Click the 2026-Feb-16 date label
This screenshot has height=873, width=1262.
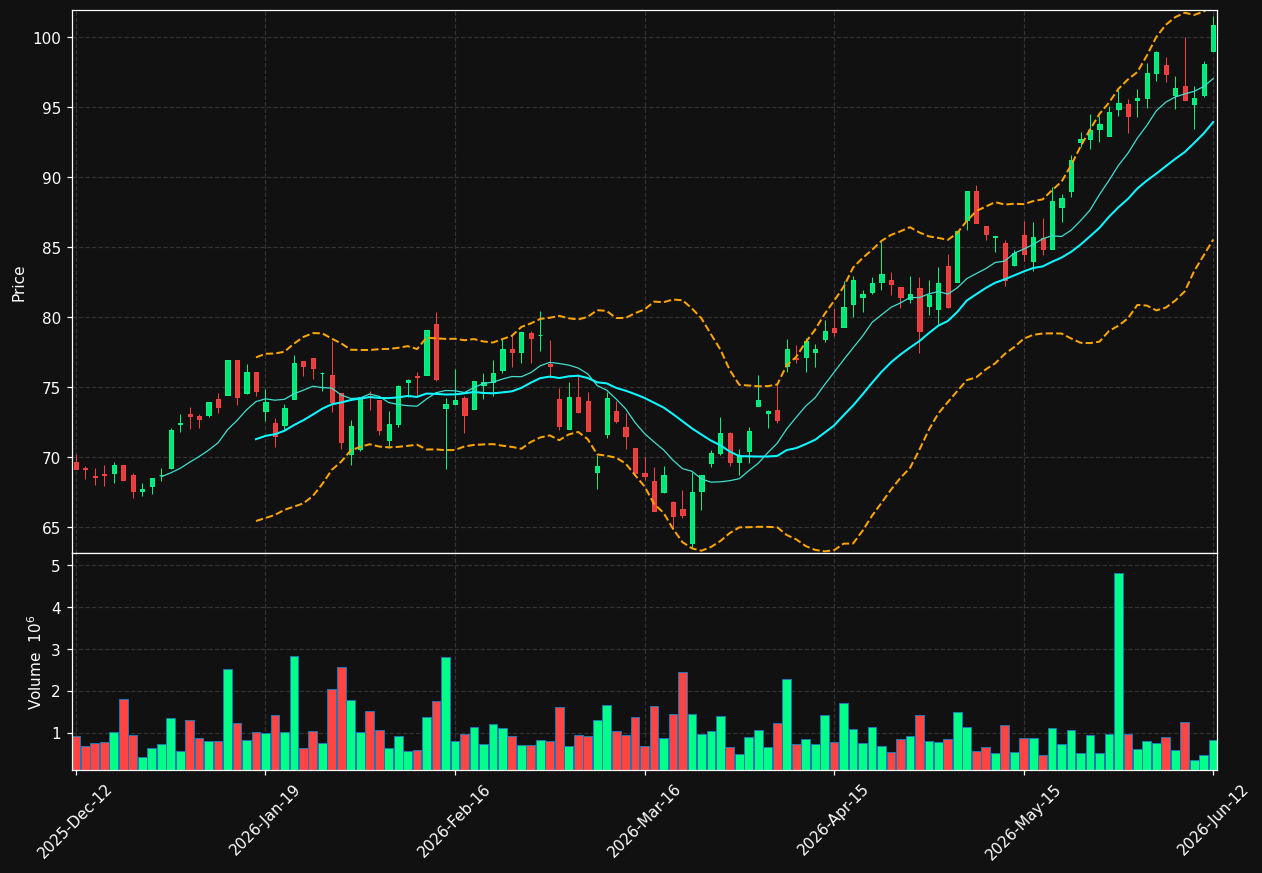pos(453,820)
